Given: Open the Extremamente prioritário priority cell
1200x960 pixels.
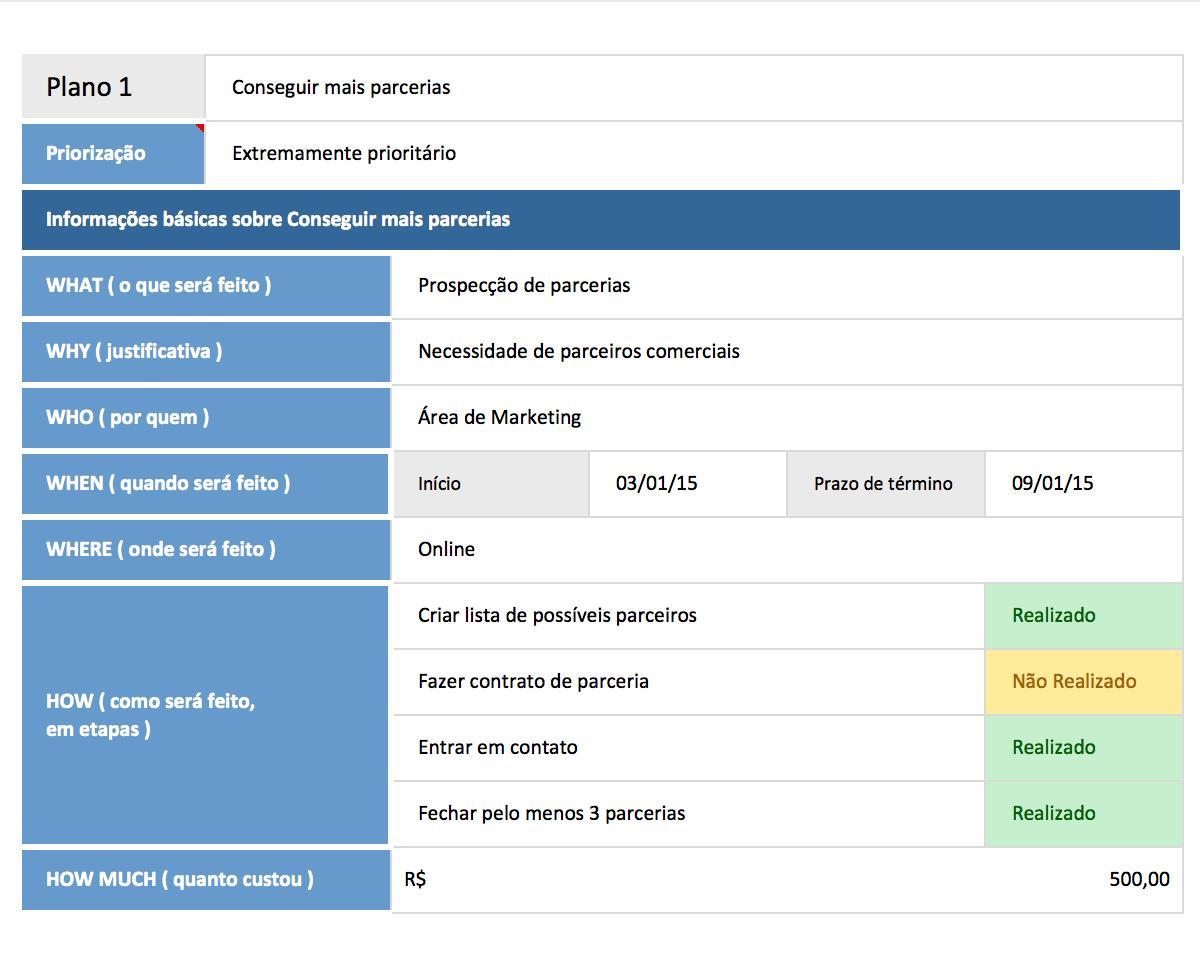Looking at the screenshot, I should click(693, 153).
